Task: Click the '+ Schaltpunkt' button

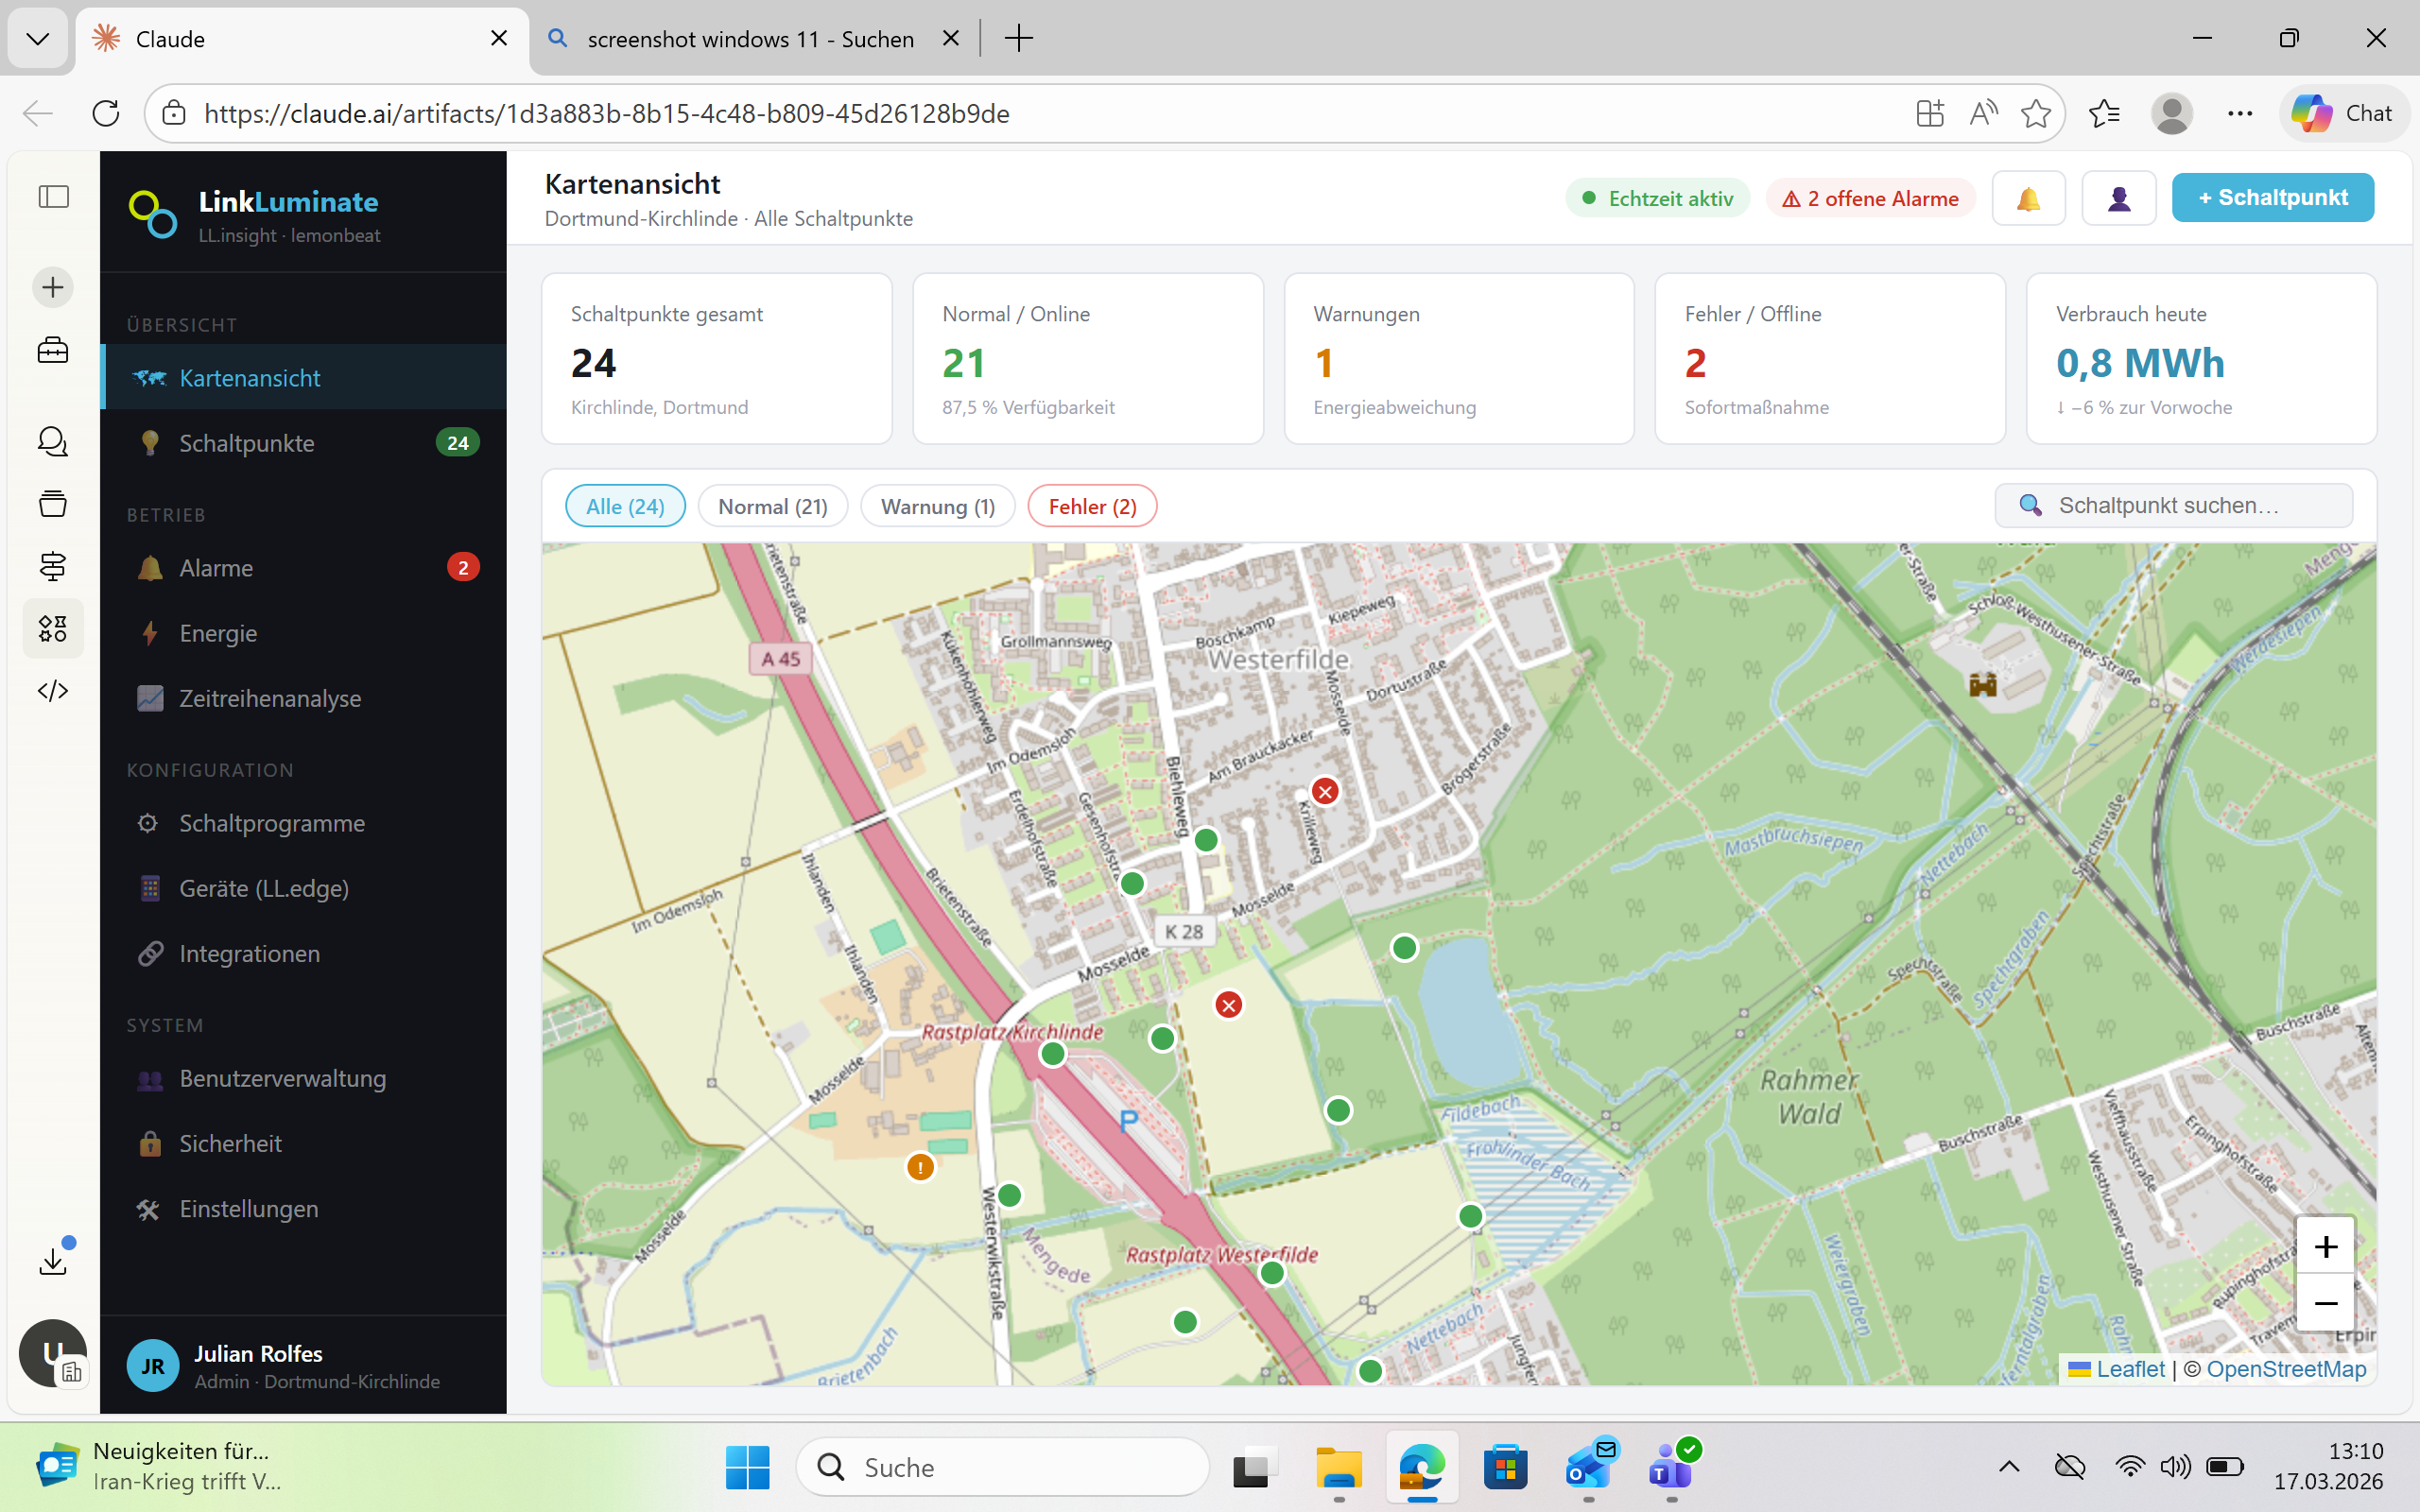Action: [x=2272, y=197]
